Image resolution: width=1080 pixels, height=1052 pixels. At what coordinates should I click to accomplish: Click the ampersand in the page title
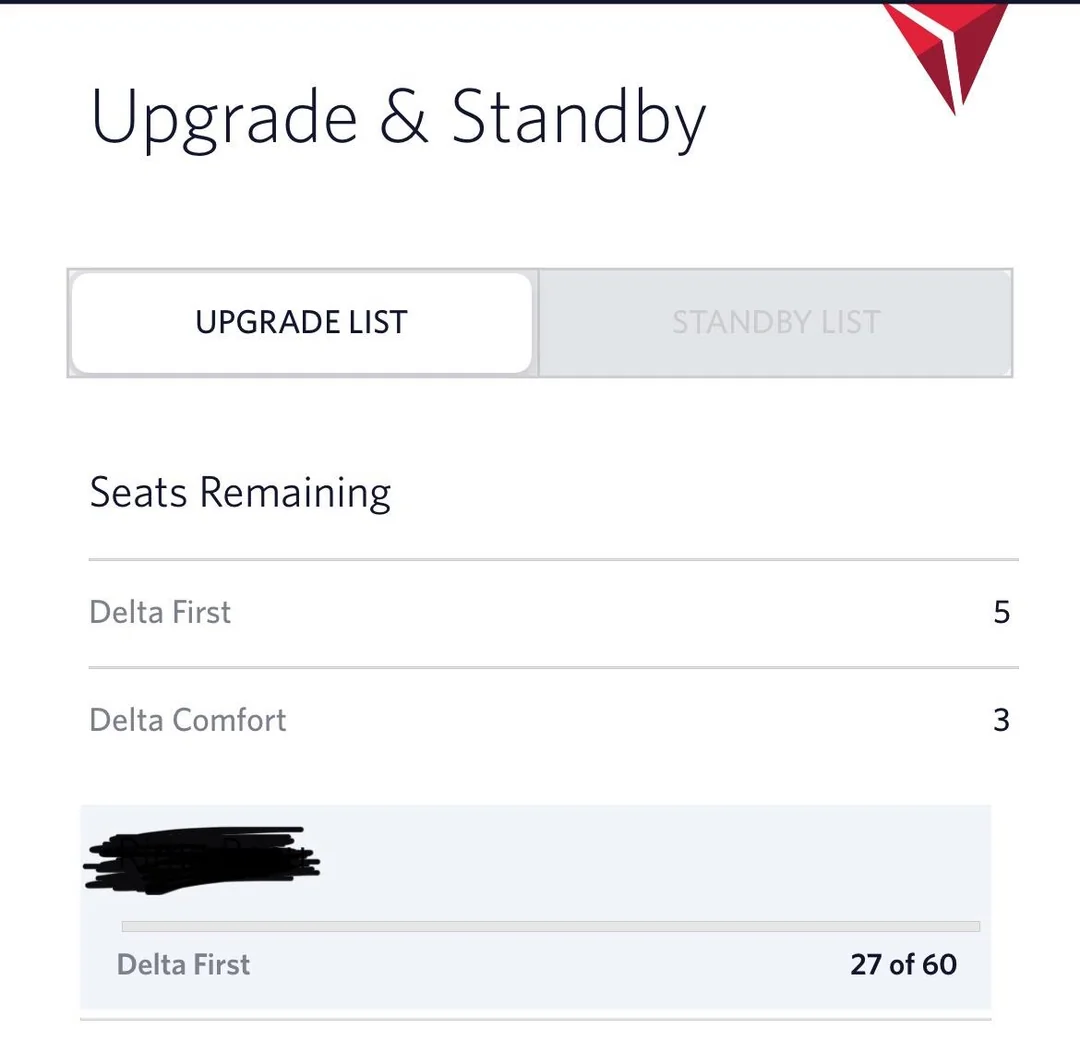click(x=404, y=118)
